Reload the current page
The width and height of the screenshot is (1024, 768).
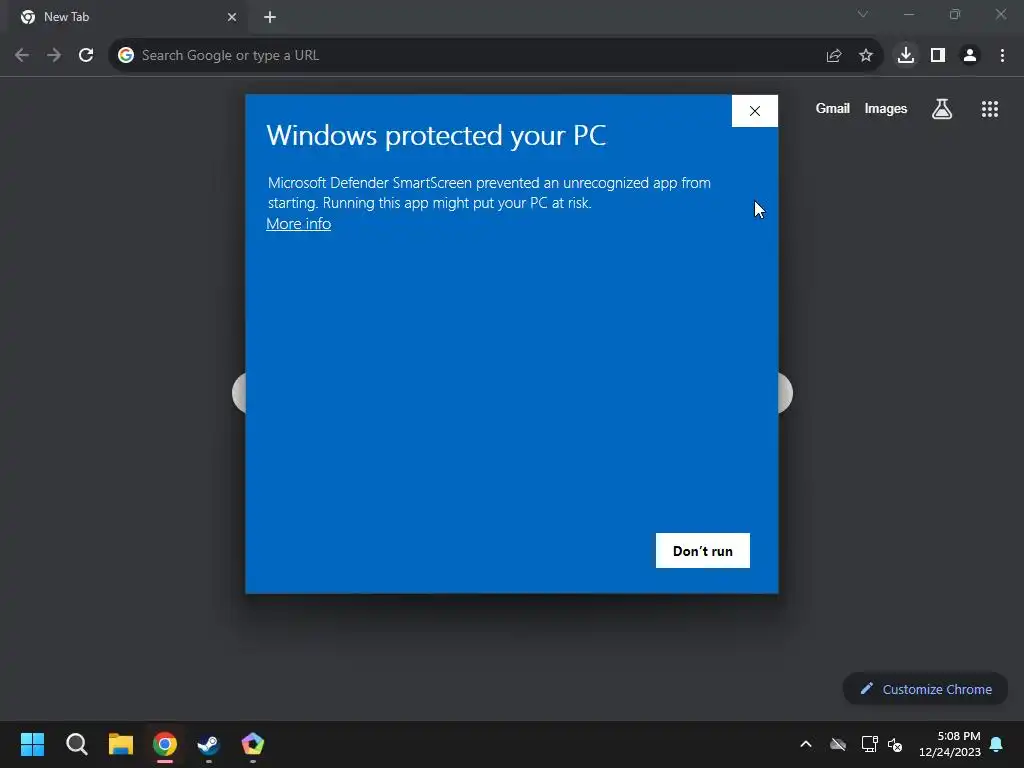coord(86,55)
